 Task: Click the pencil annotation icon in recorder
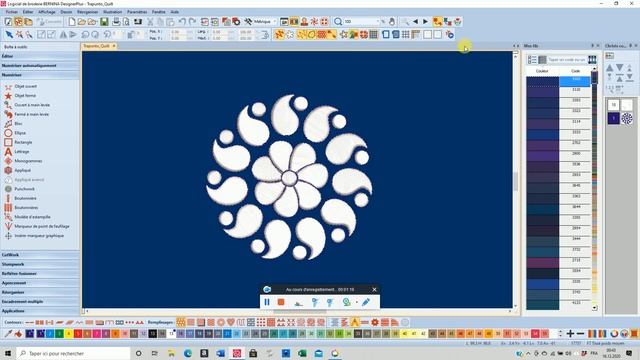pyautogui.click(x=366, y=302)
